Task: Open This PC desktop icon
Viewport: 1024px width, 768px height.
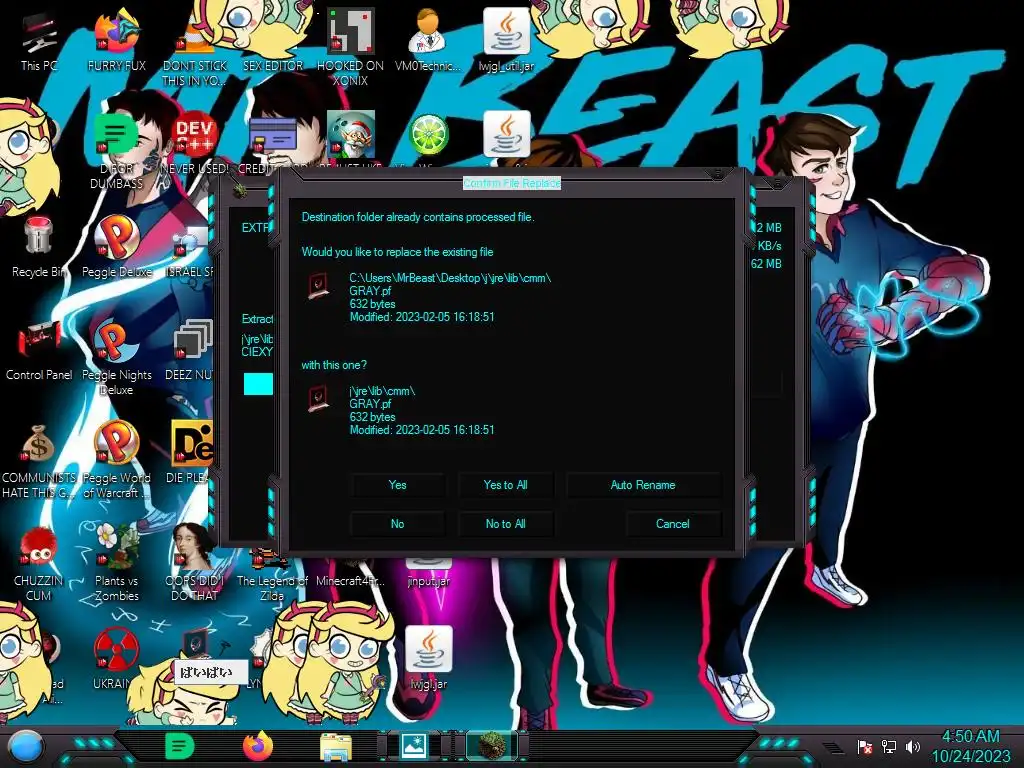Action: point(39,40)
